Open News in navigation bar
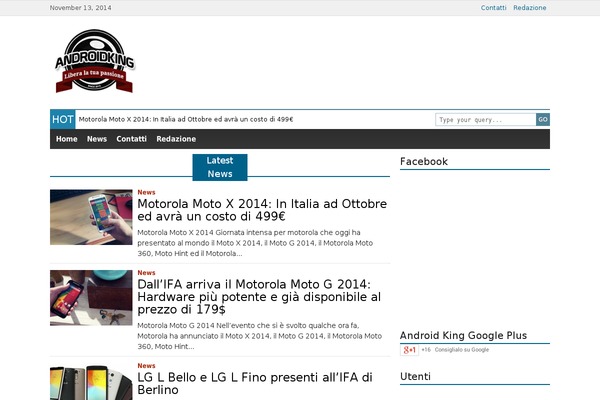Screen dimensions: 600x400 (x=97, y=139)
